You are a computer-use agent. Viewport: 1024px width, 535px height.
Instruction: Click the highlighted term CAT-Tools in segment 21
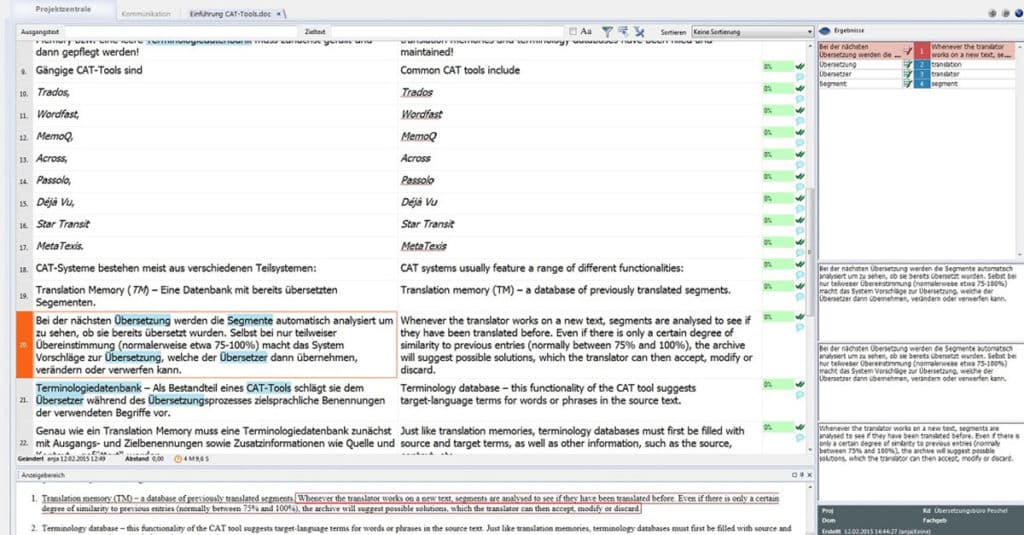coord(268,387)
